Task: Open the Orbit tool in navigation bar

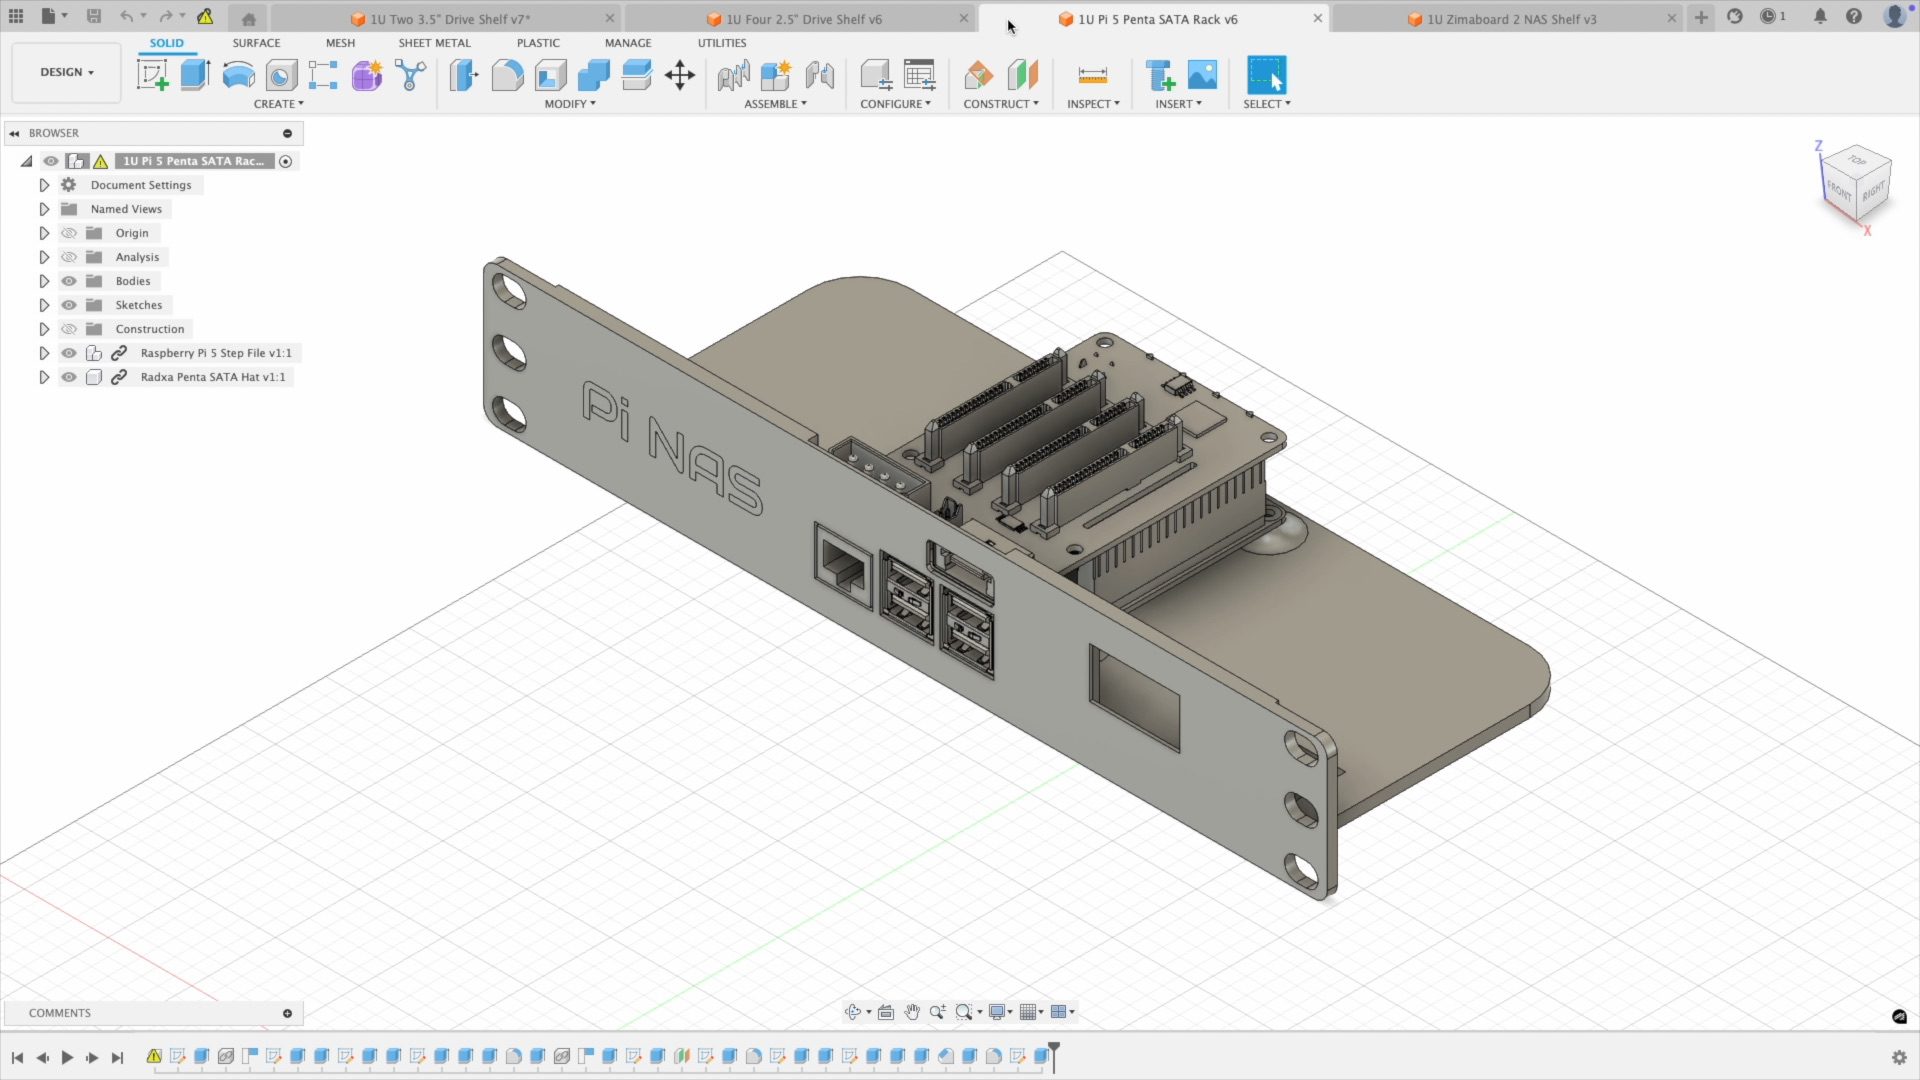Action: click(x=852, y=1012)
